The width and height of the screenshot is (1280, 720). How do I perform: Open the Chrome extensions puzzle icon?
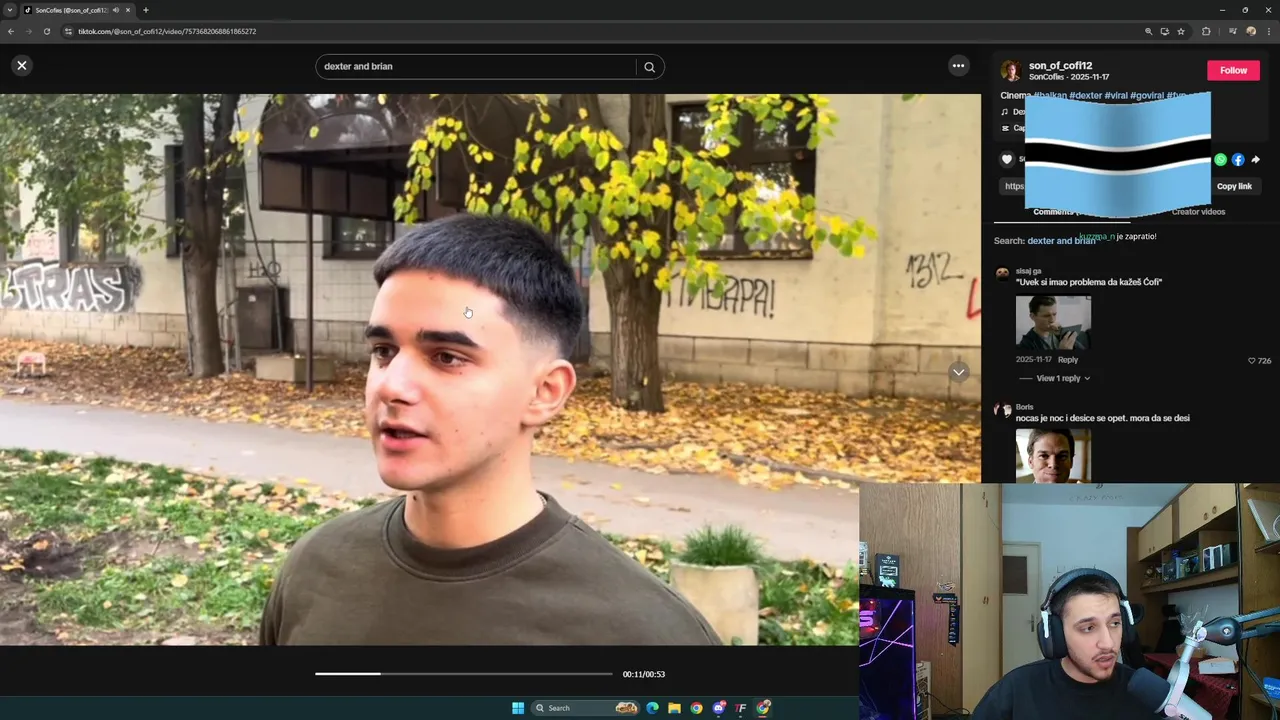tap(1206, 31)
